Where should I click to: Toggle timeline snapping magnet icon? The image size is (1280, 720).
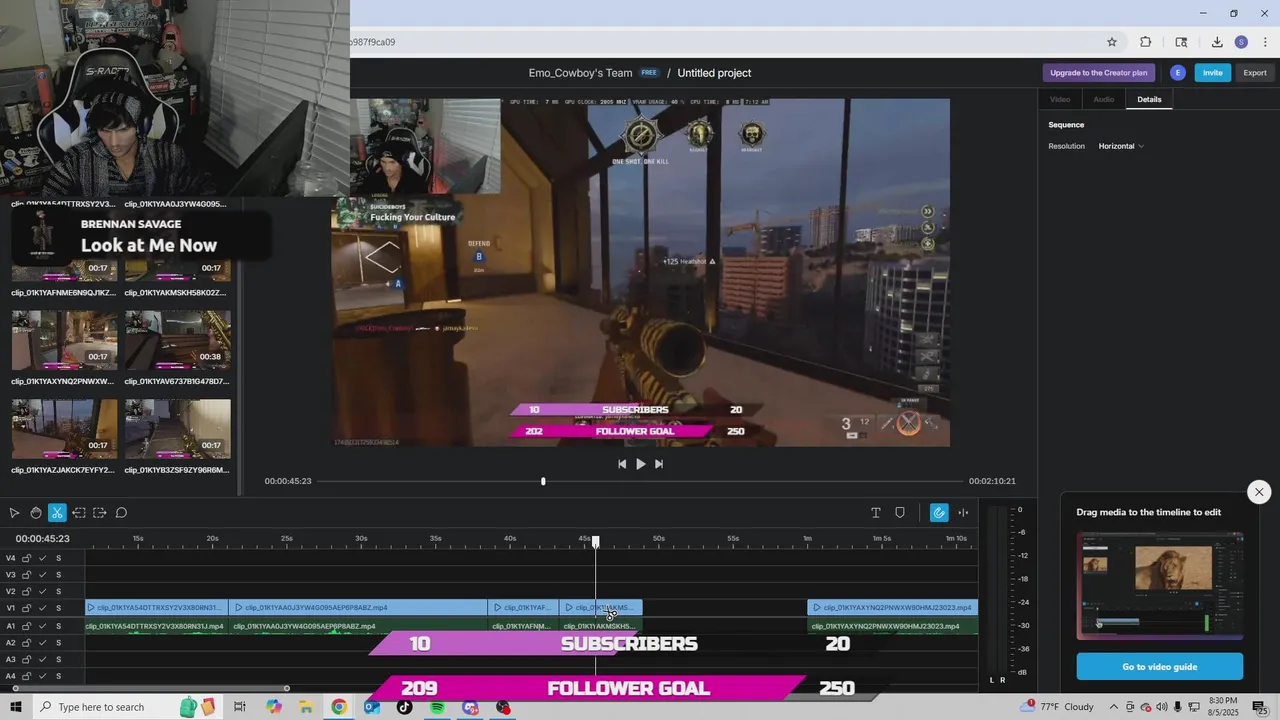pyautogui.click(x=939, y=513)
